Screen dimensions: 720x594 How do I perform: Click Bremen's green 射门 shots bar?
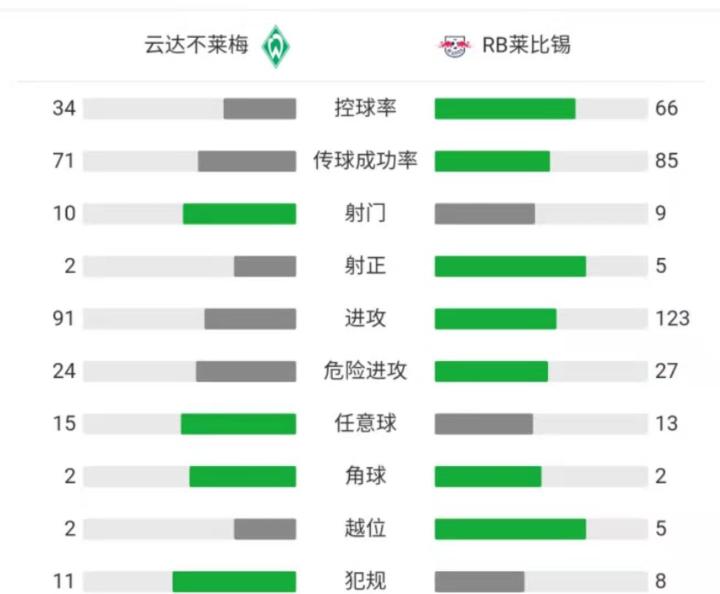[239, 213]
